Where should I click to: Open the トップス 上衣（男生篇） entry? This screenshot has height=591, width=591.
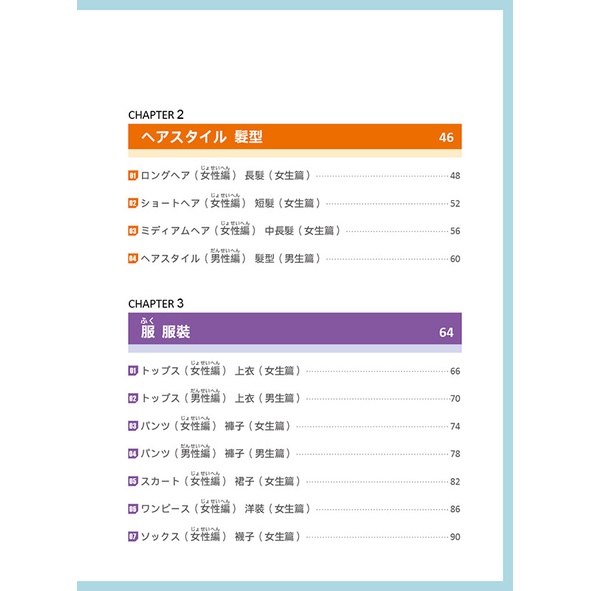click(x=294, y=397)
